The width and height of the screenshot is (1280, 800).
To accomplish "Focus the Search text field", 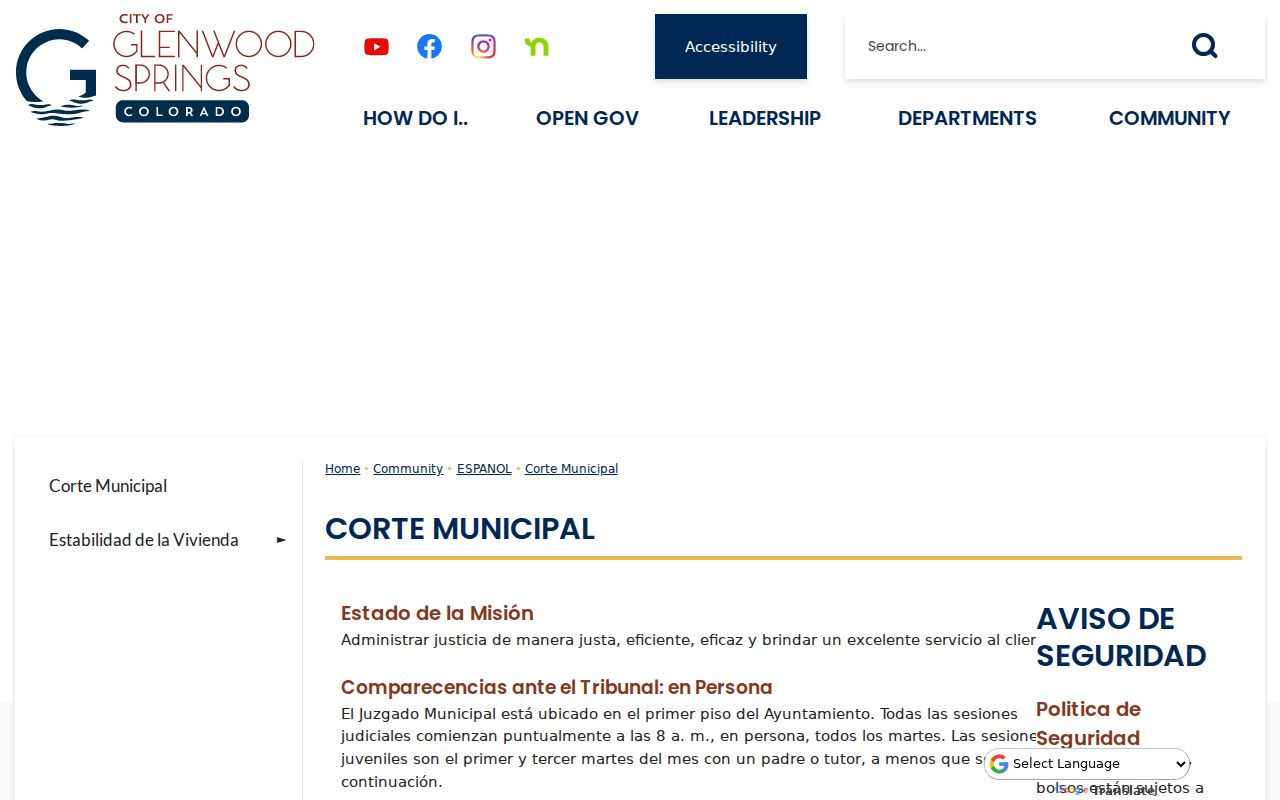I will point(1010,46).
